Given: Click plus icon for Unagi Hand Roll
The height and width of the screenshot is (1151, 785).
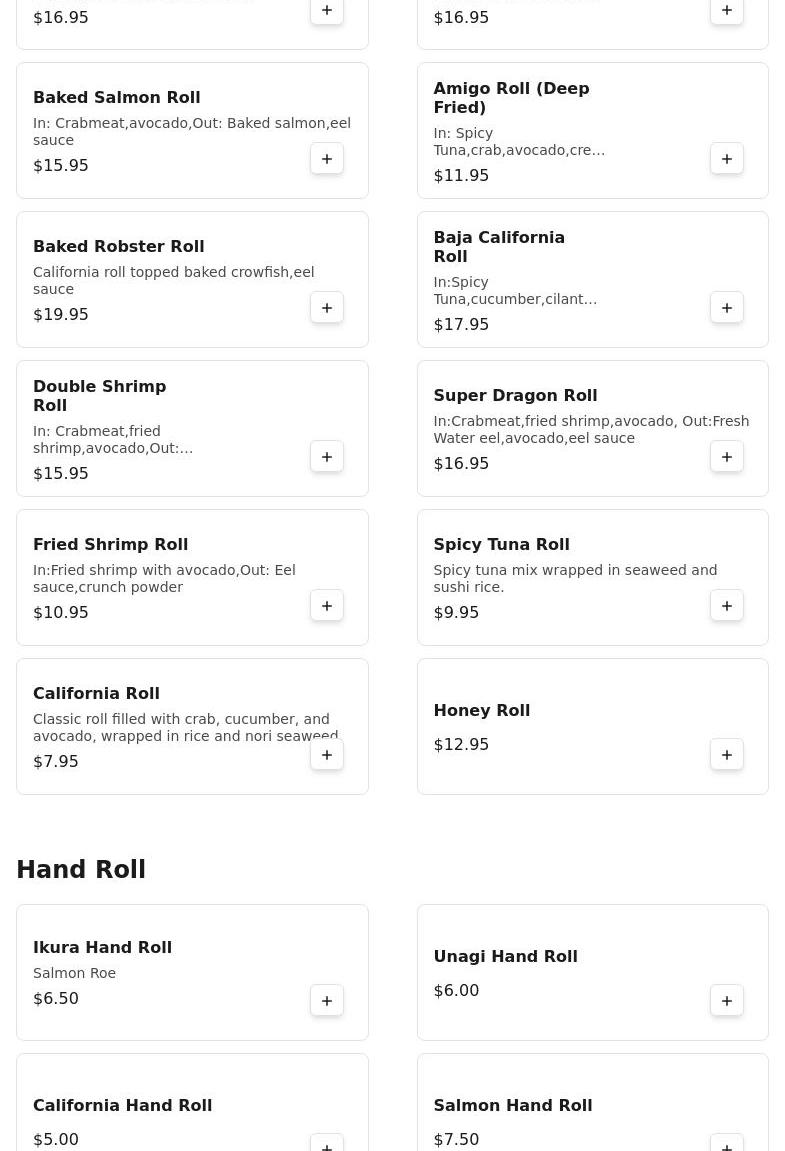Looking at the screenshot, I should coord(727,1001).
